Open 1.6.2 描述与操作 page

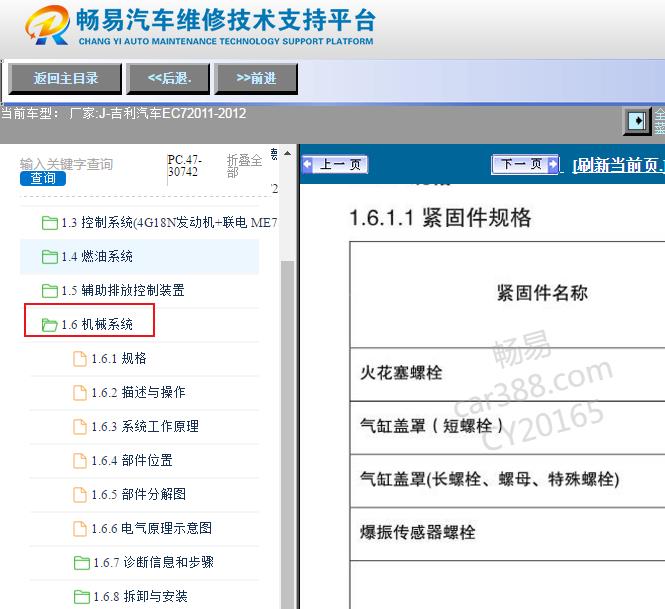pos(138,392)
